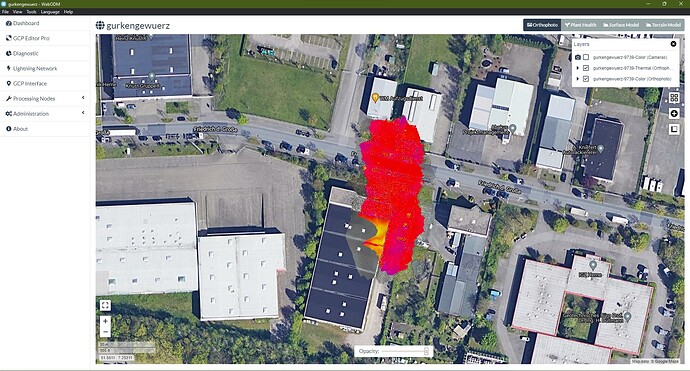Click the About info icon
The image size is (690, 371).
[8, 129]
